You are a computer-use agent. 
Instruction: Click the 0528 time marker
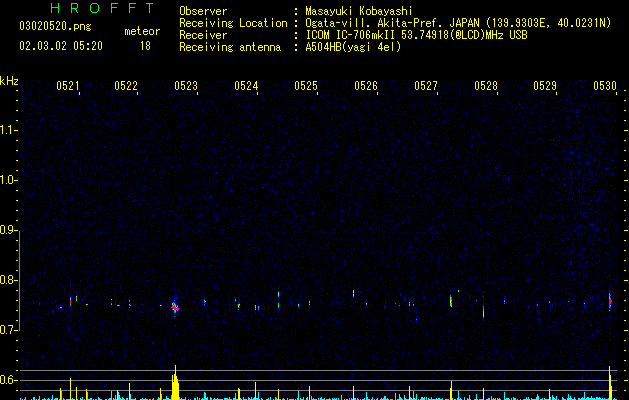(x=486, y=86)
